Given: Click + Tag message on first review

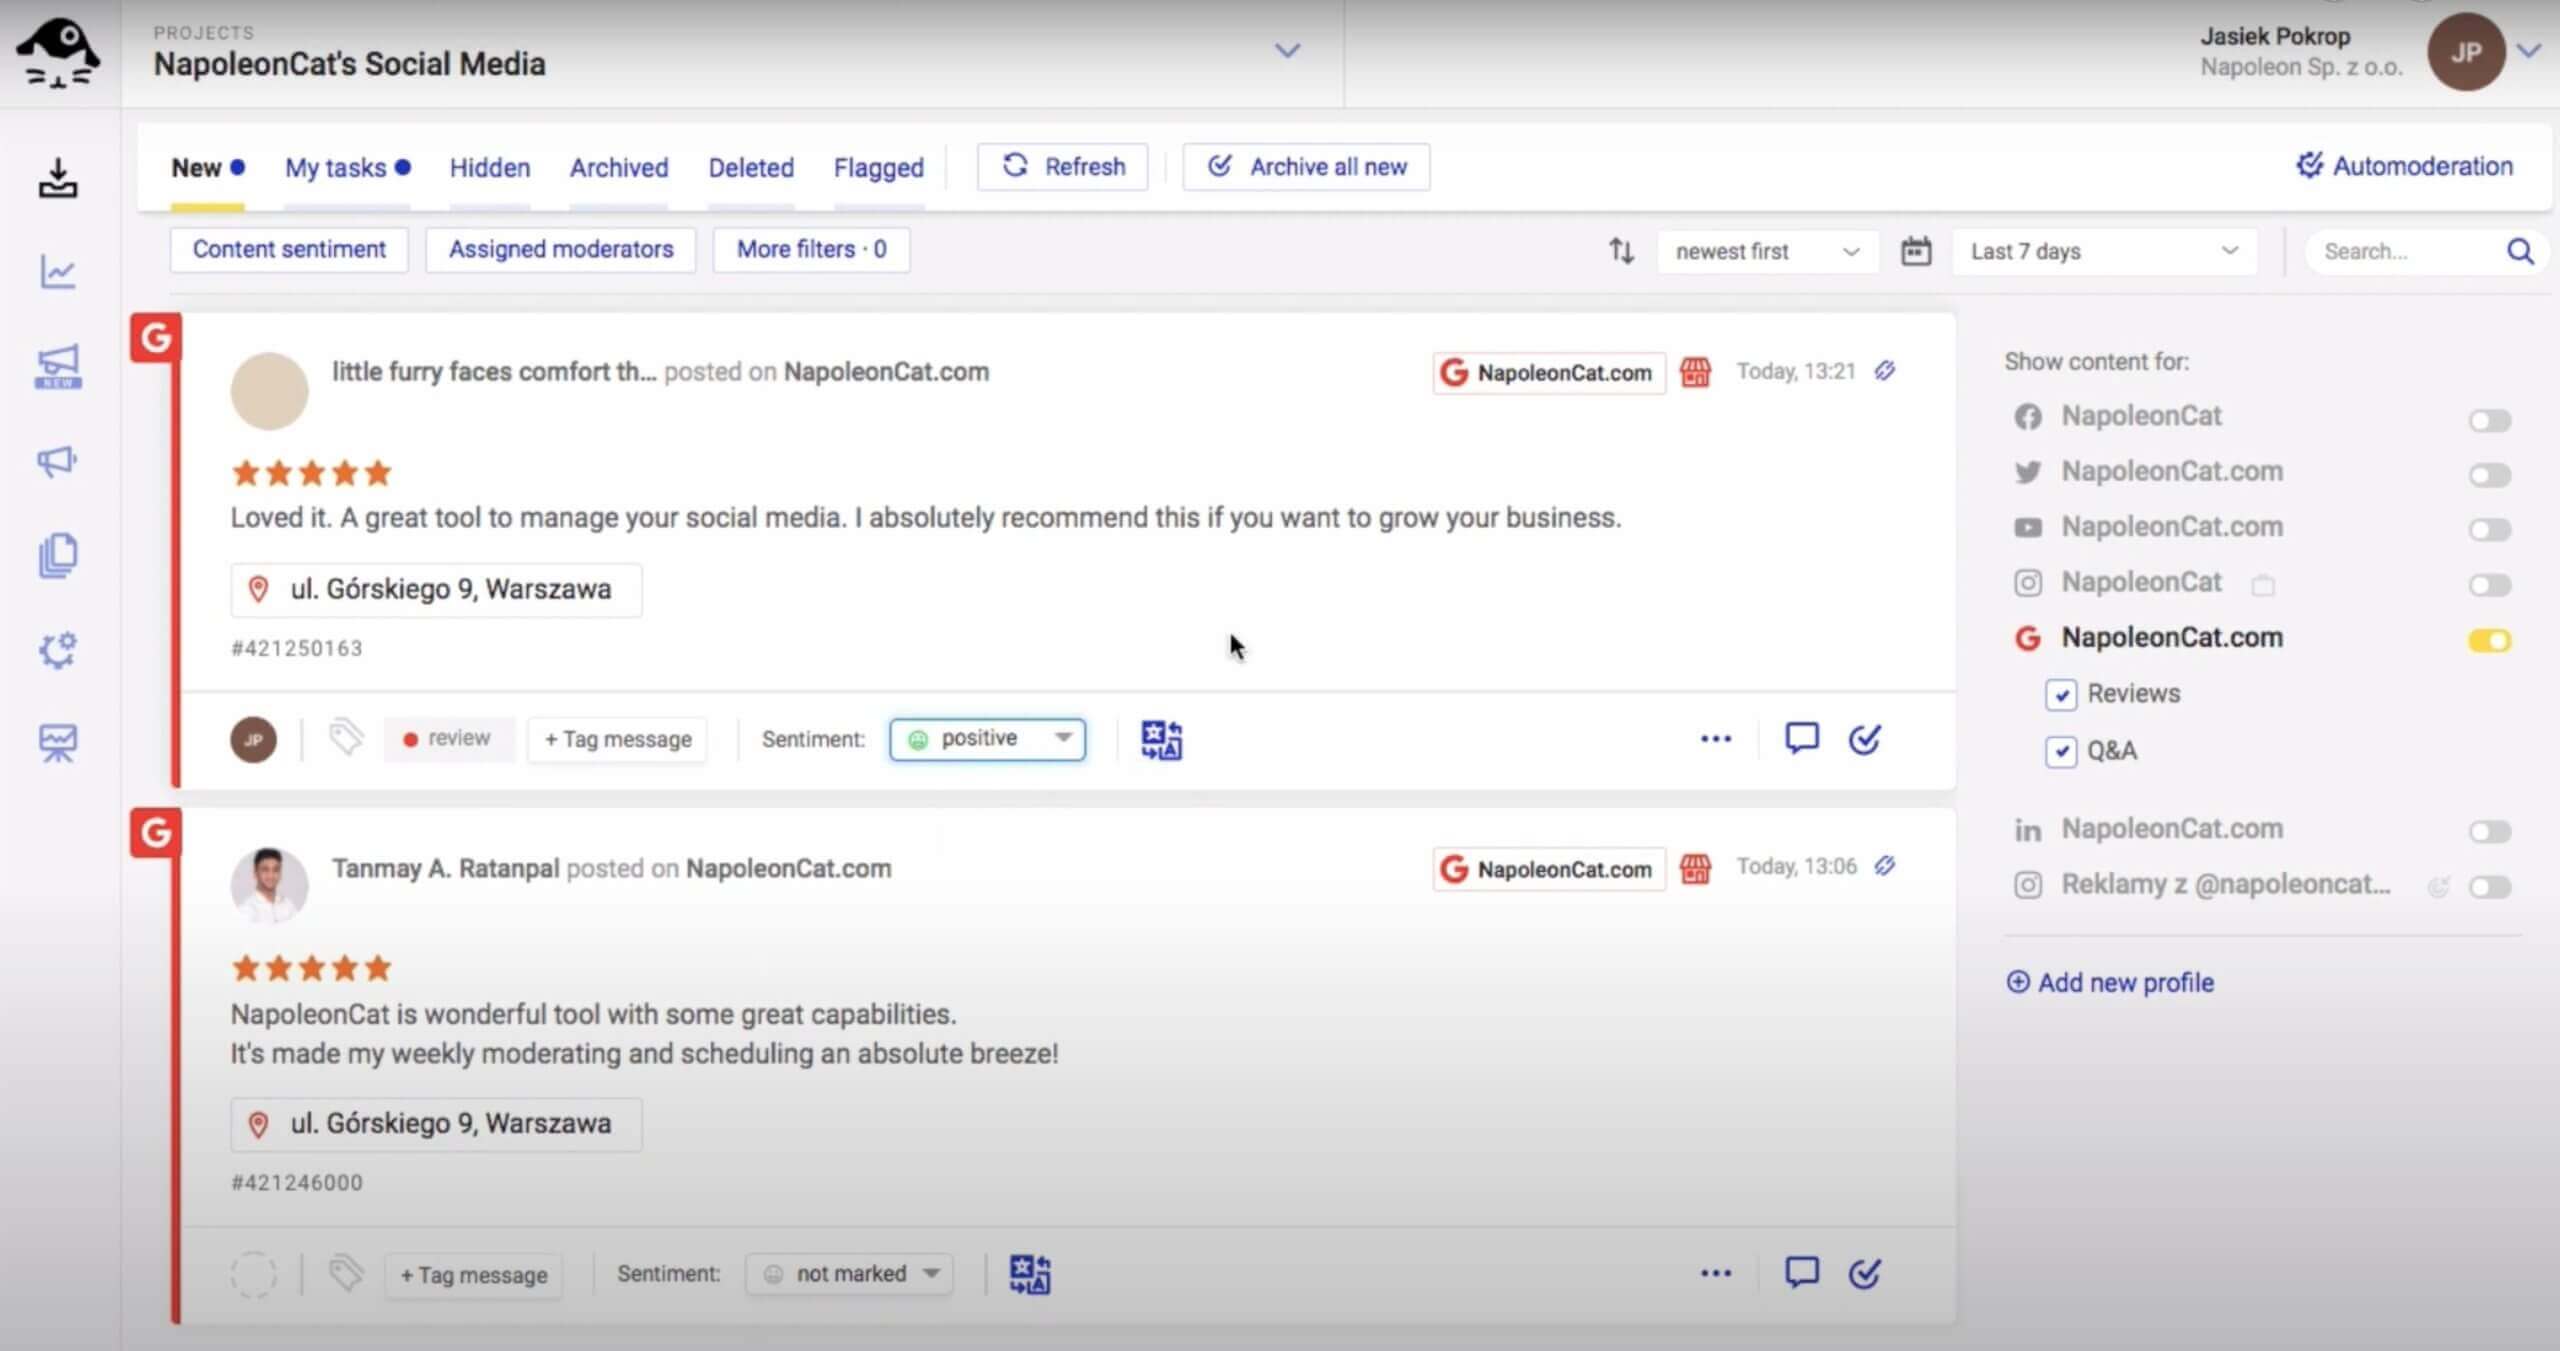Looking at the screenshot, I should [617, 739].
